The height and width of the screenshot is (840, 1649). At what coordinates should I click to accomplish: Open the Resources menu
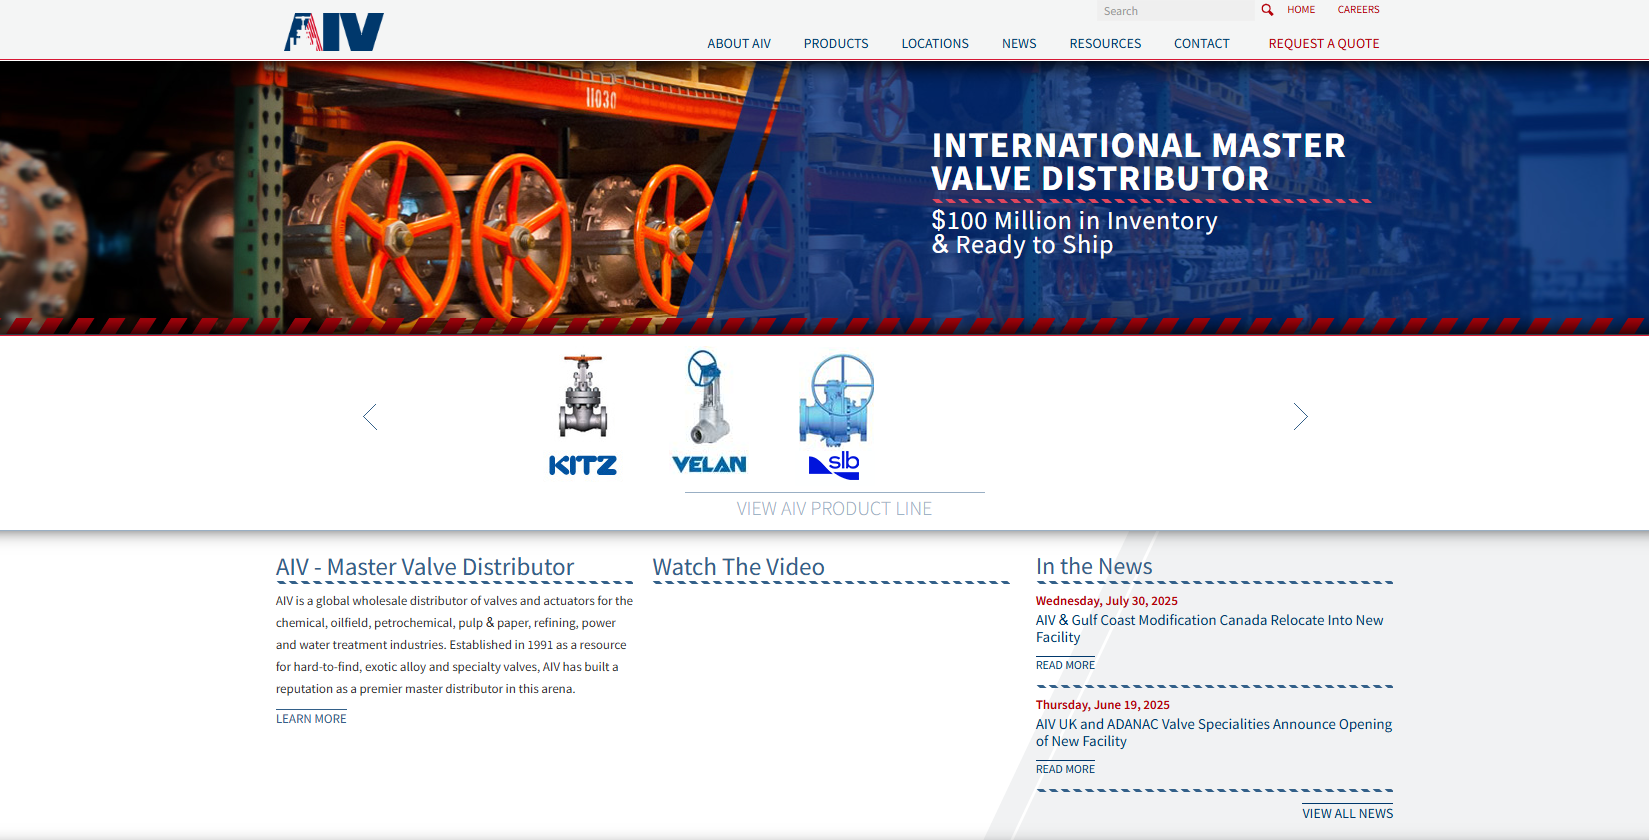click(x=1105, y=44)
